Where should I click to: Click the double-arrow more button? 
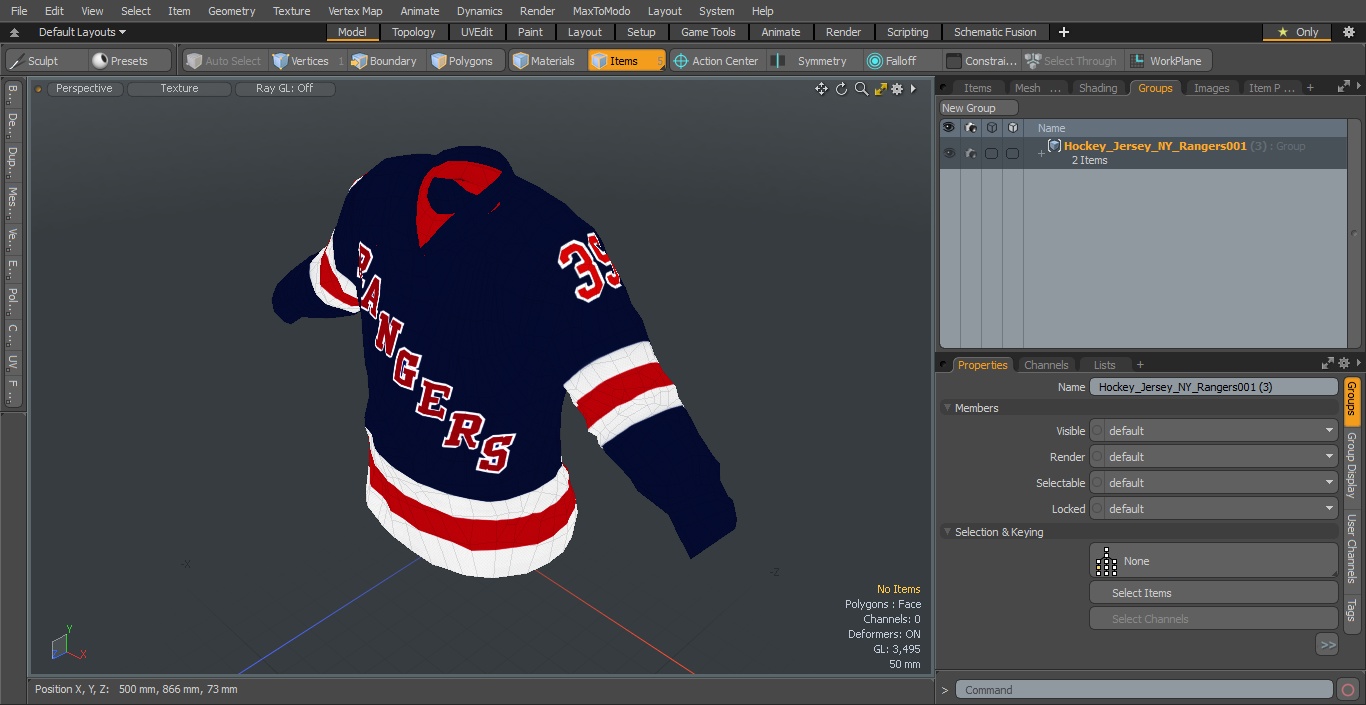click(1327, 645)
